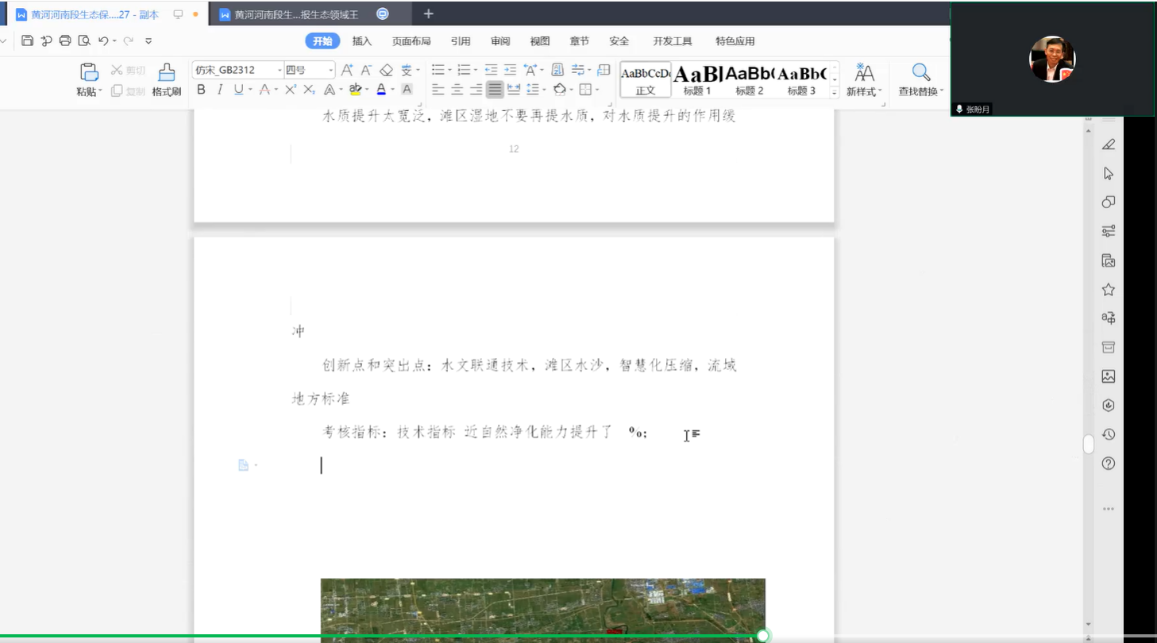Click the help question mark sidebar icon
1157x643 pixels.
[x=1108, y=464]
